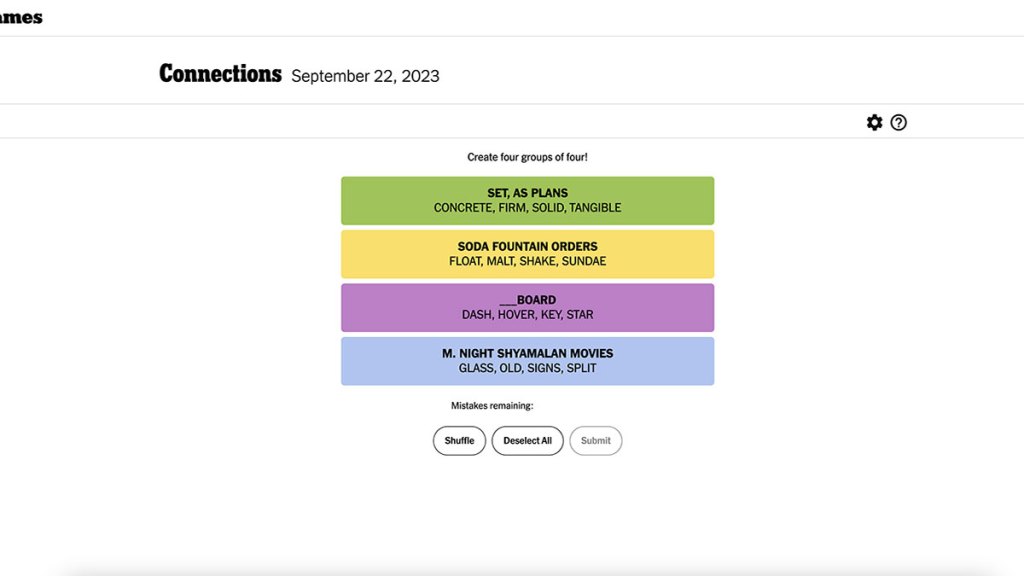Open the settings gear icon
The height and width of the screenshot is (576, 1024).
point(875,122)
